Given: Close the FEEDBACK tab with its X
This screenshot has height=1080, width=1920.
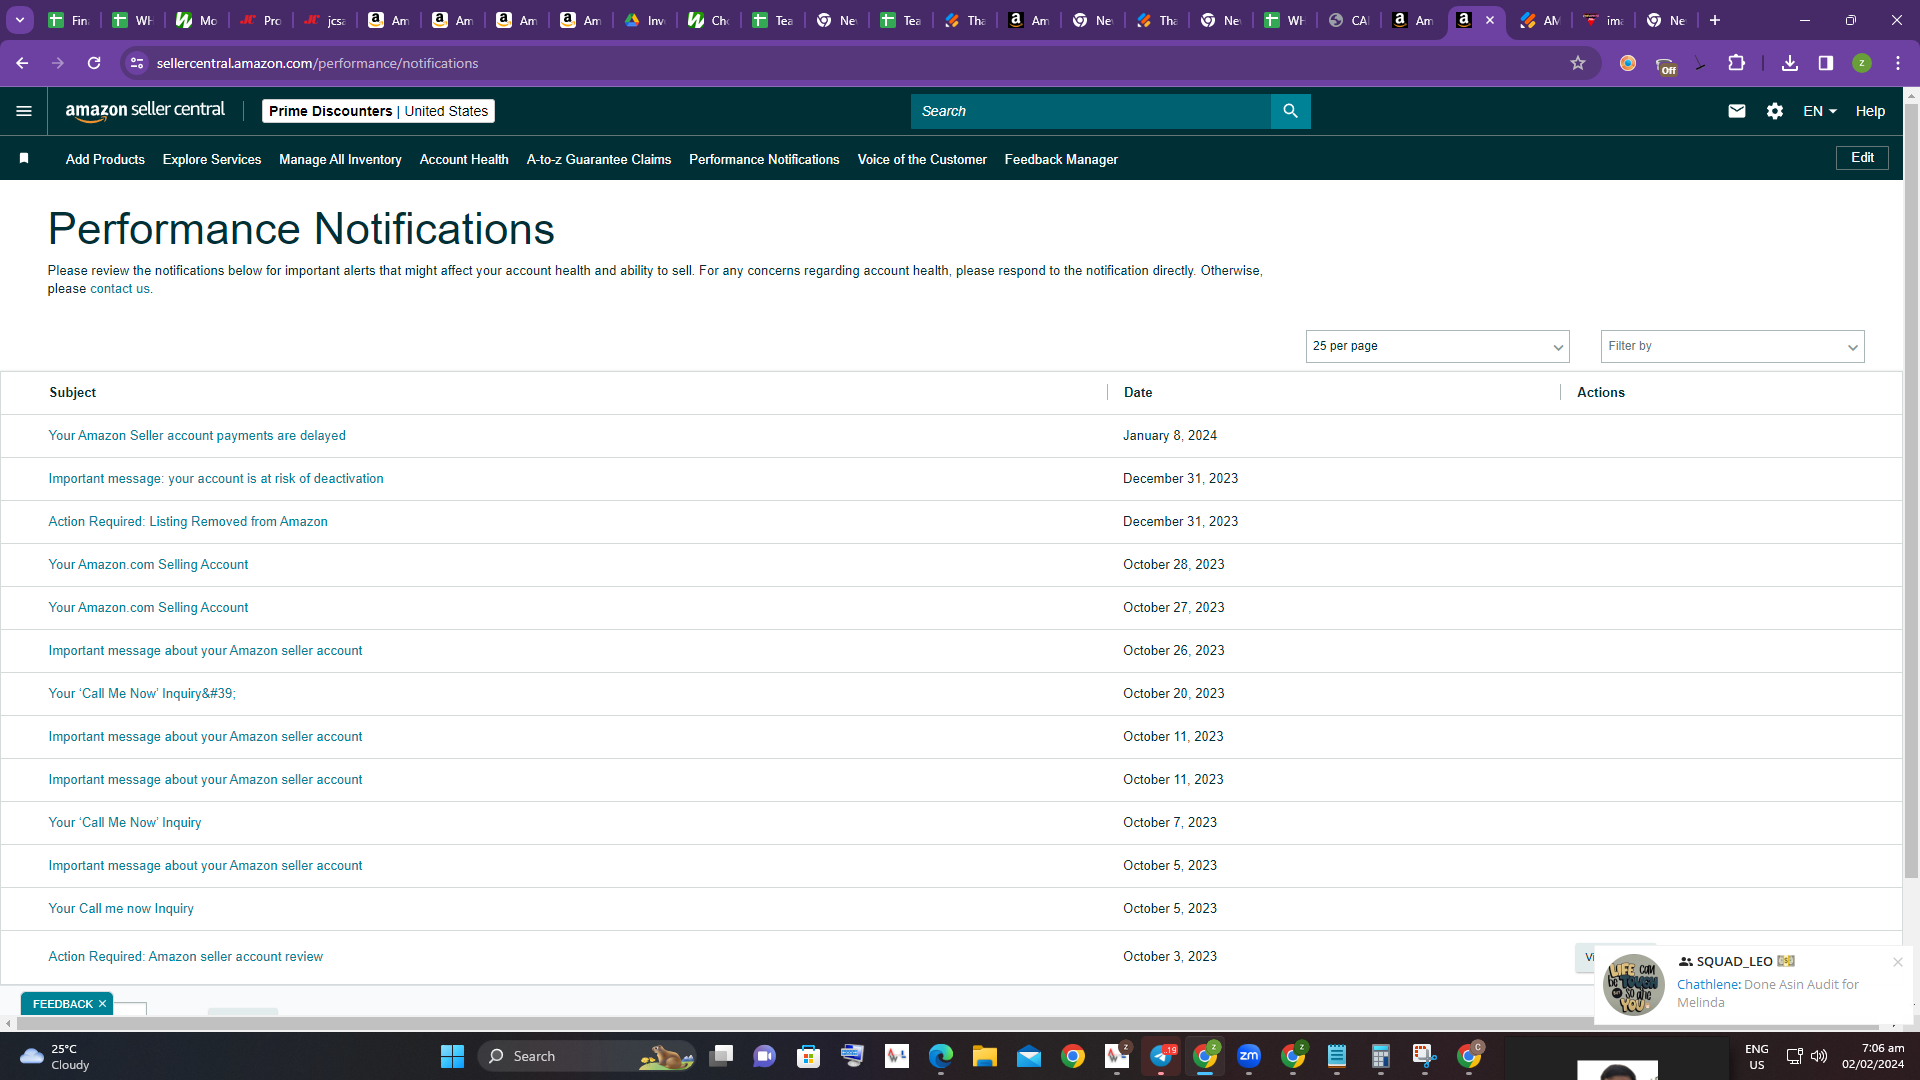Looking at the screenshot, I should click(102, 1004).
